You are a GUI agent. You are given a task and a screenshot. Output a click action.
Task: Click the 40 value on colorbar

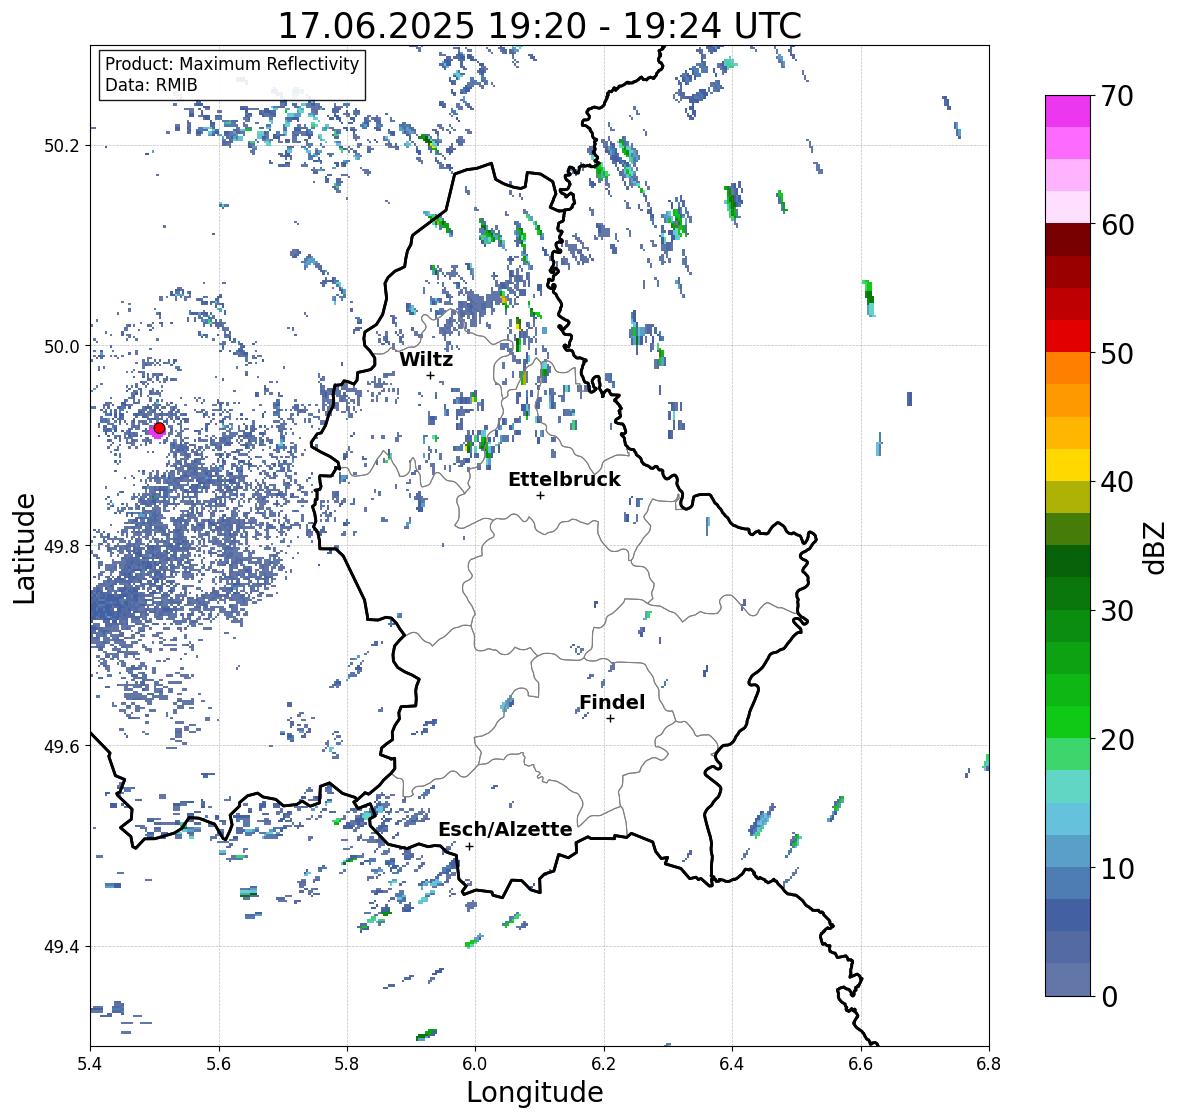[1116, 482]
